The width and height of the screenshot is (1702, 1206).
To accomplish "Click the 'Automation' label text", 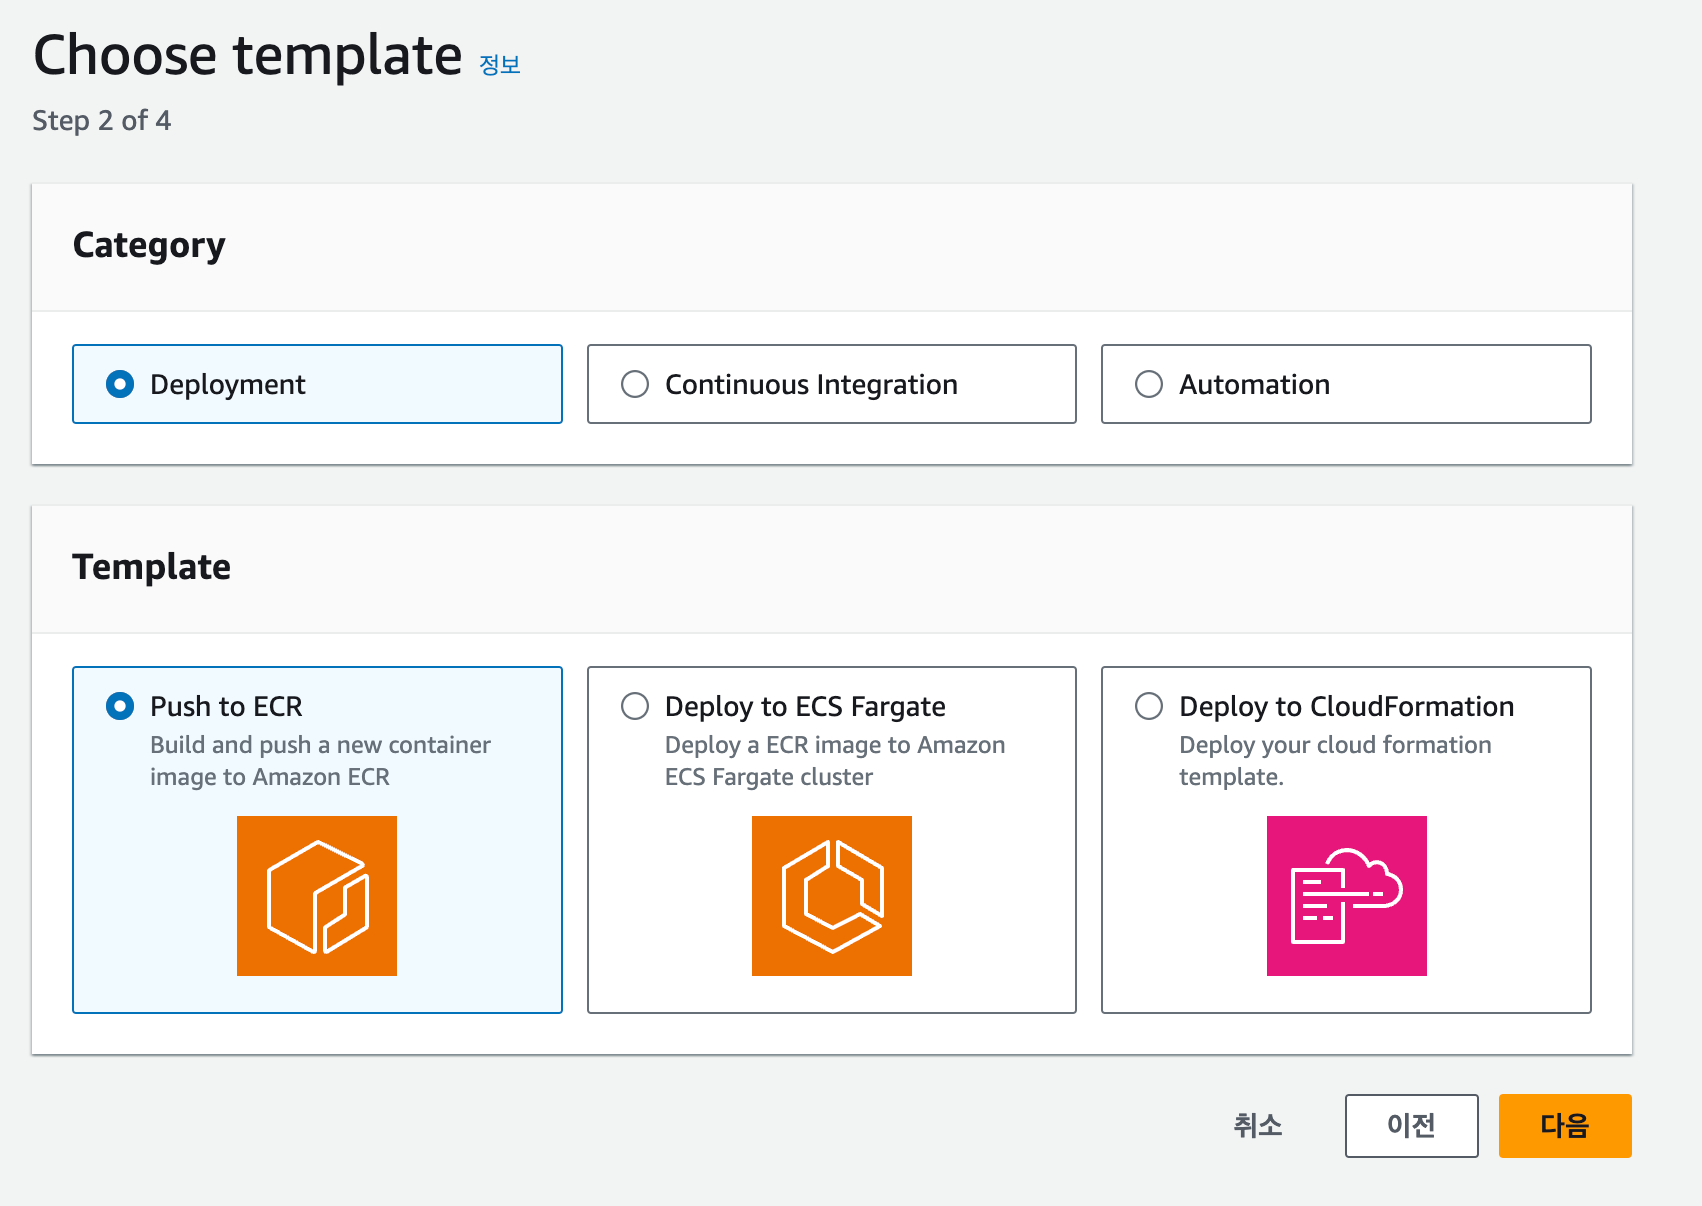I will coord(1255,384).
